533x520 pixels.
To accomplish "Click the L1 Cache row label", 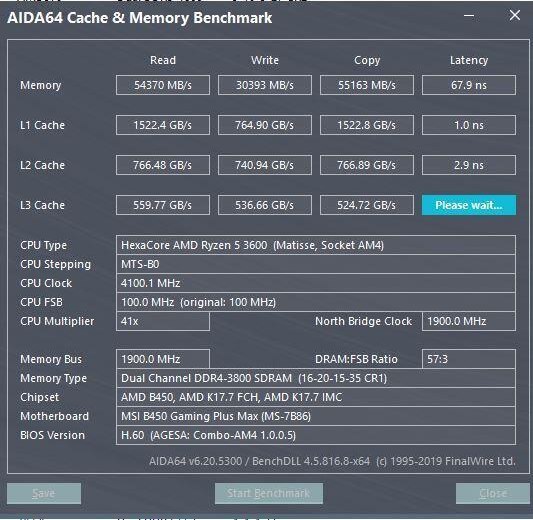I will pos(42,125).
